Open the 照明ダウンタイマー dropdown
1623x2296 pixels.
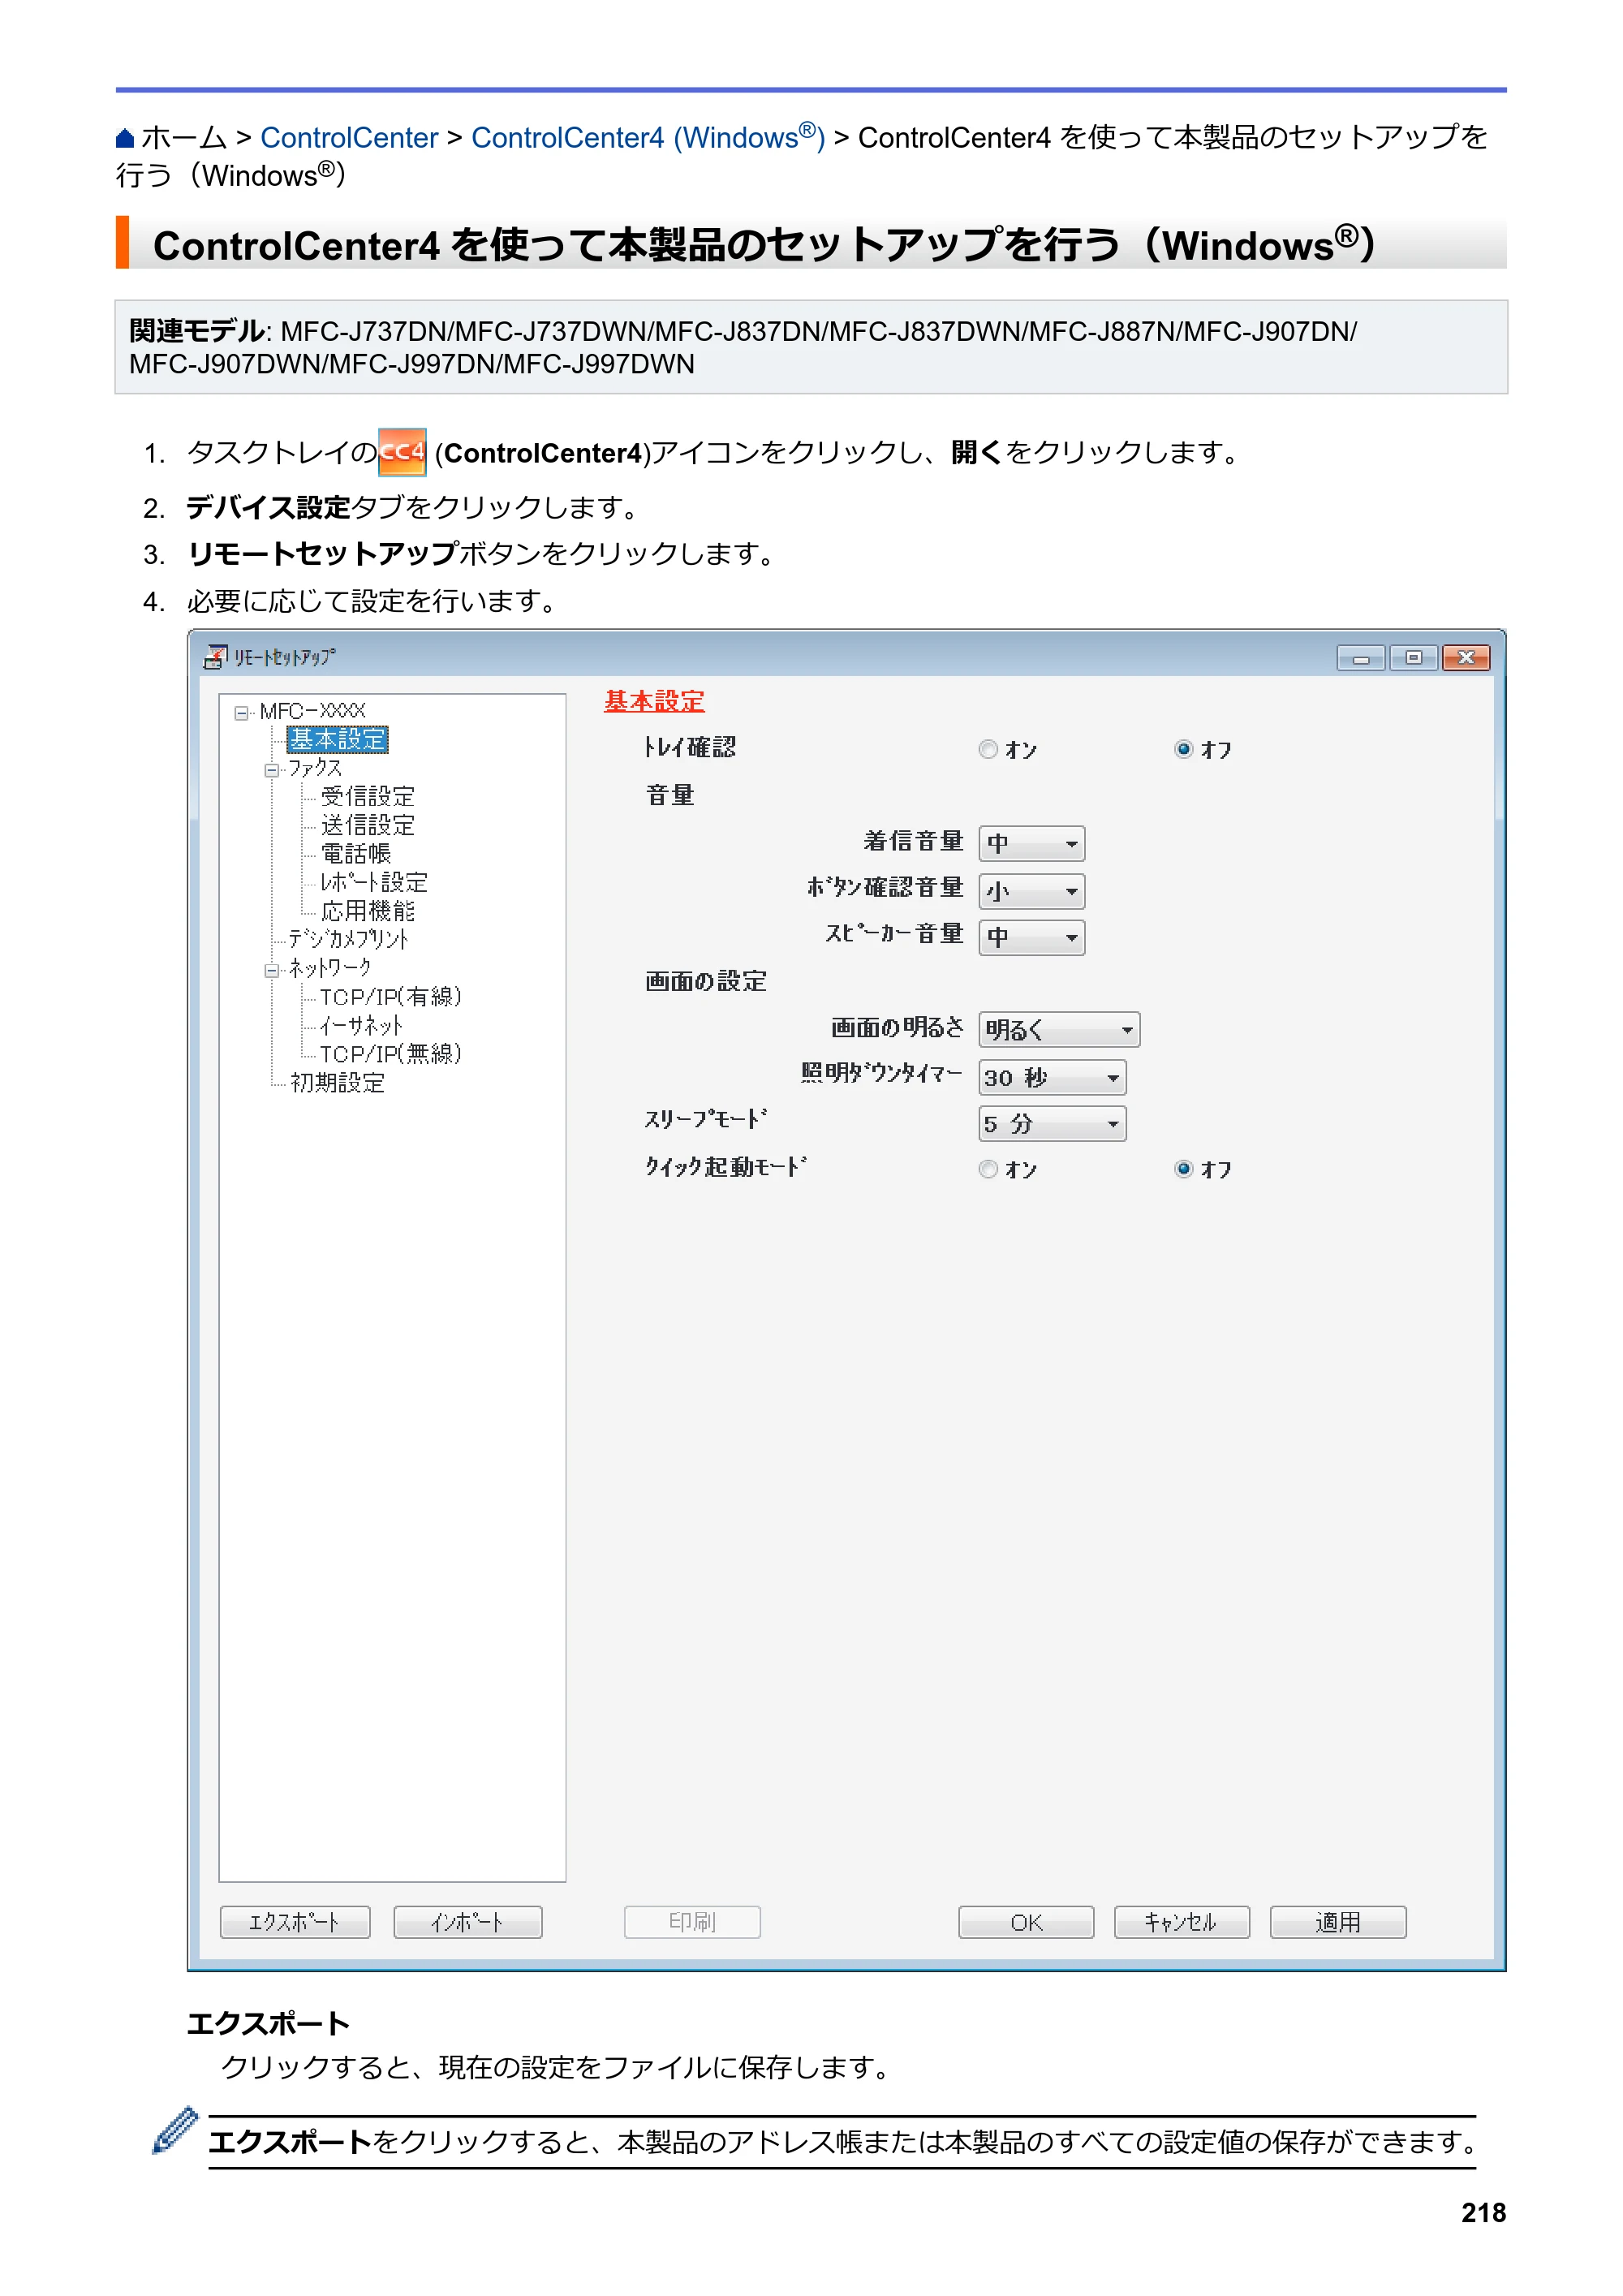(x=1052, y=1078)
